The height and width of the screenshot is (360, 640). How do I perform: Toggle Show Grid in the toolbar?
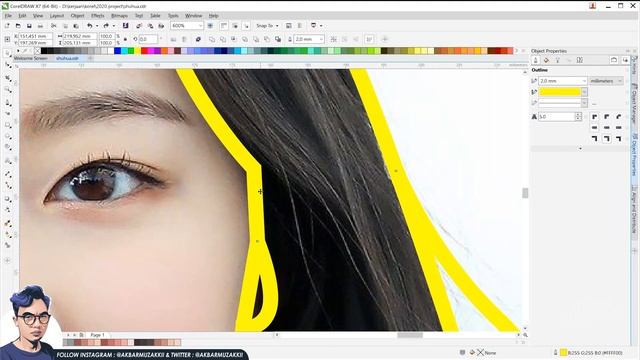235,26
